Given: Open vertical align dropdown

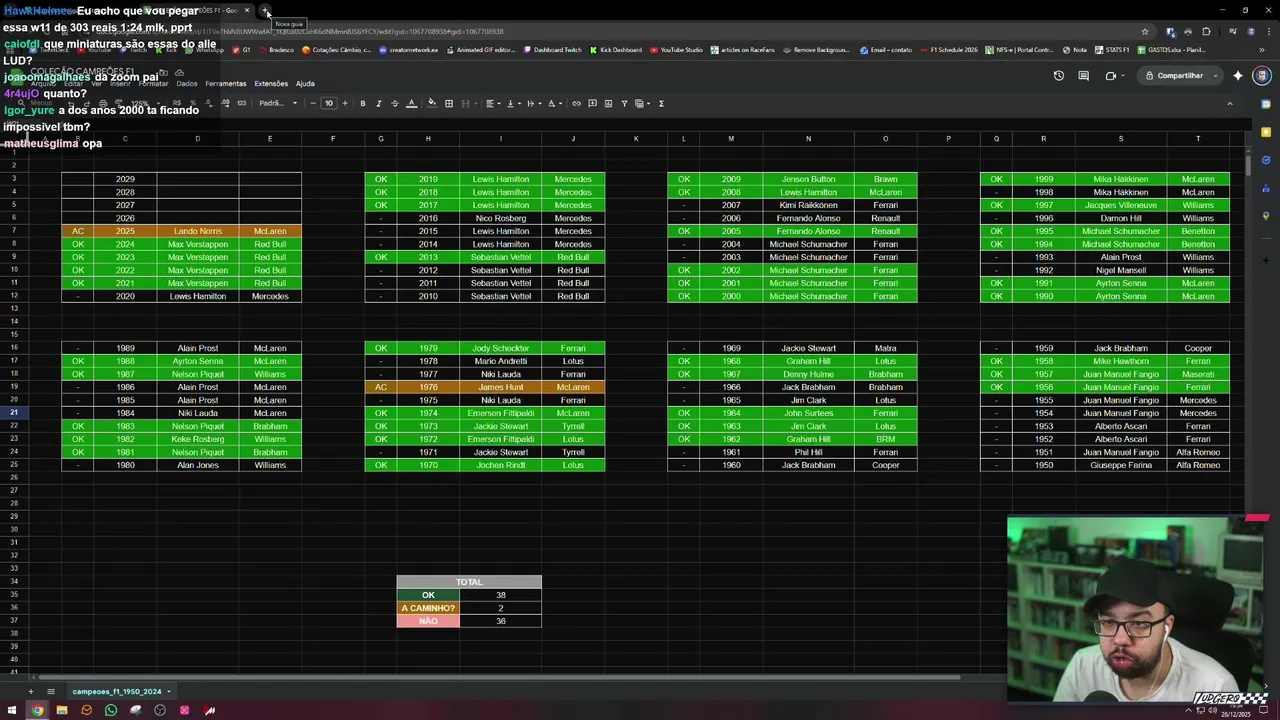Looking at the screenshot, I should tap(512, 103).
